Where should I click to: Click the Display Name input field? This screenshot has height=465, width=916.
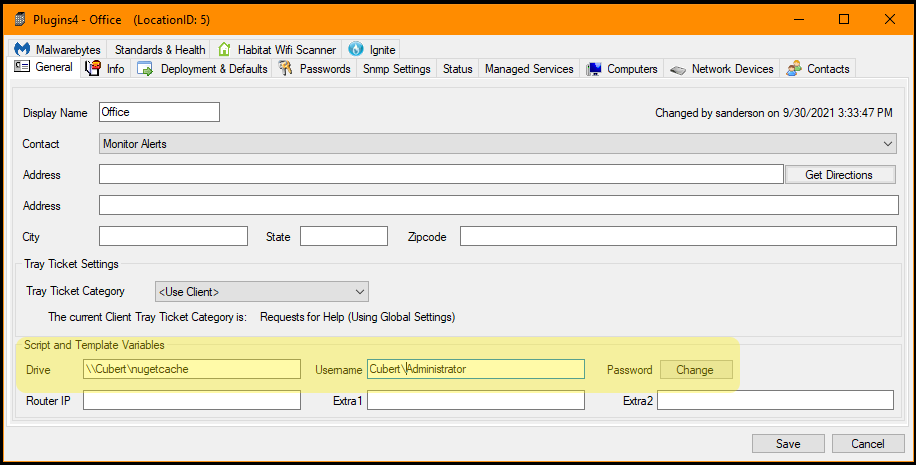coord(159,112)
